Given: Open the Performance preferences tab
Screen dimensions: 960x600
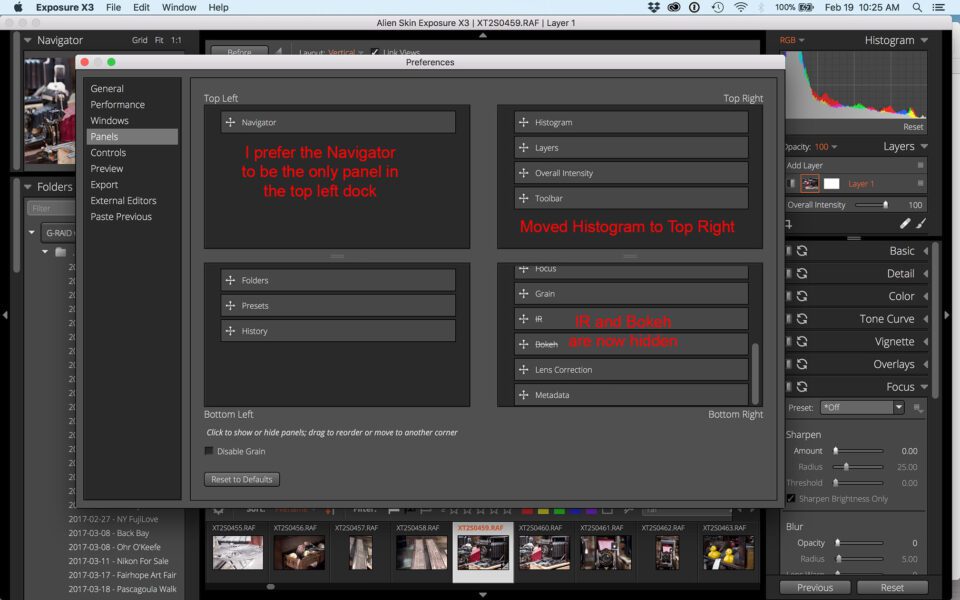Looking at the screenshot, I should pos(118,105).
